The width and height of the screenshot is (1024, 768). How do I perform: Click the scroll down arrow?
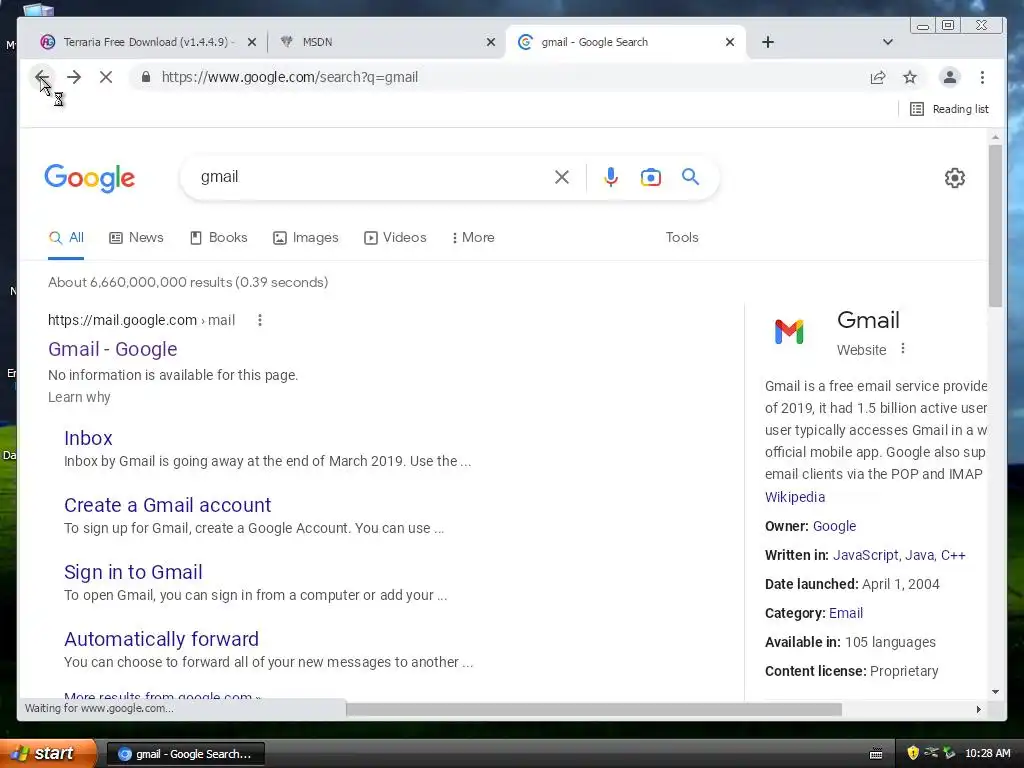[x=995, y=692]
